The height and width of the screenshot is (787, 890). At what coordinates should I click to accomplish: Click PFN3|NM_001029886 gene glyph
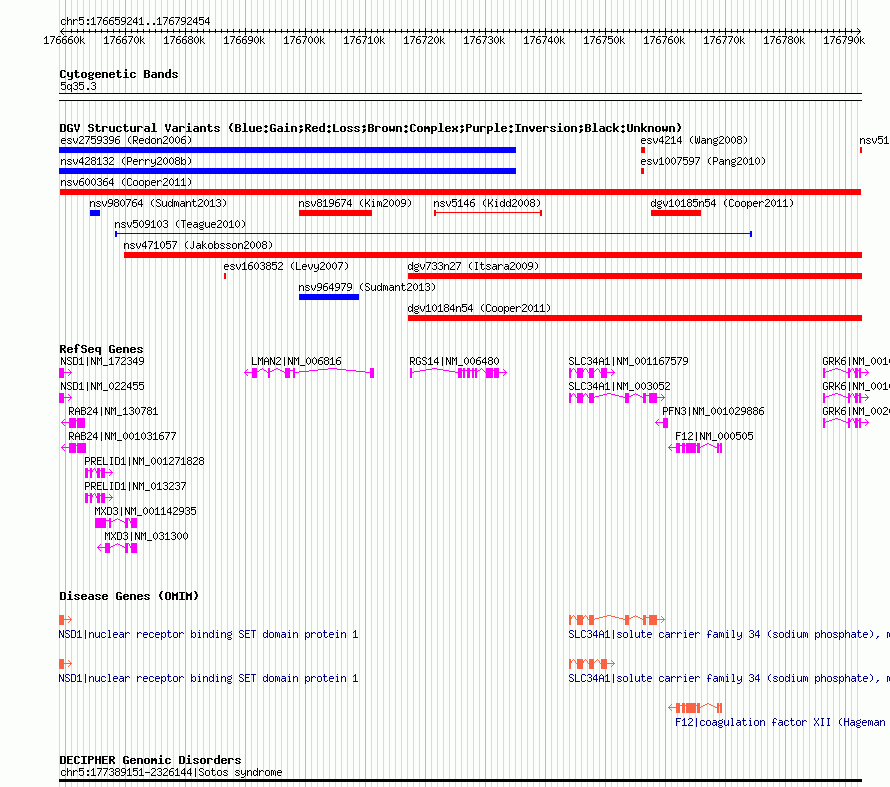tap(661, 423)
